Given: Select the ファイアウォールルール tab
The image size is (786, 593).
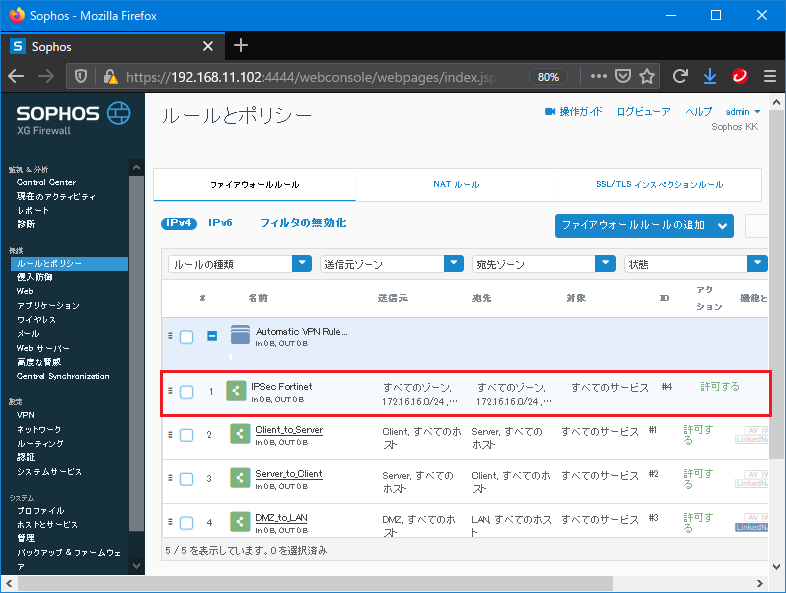Looking at the screenshot, I should 255,185.
